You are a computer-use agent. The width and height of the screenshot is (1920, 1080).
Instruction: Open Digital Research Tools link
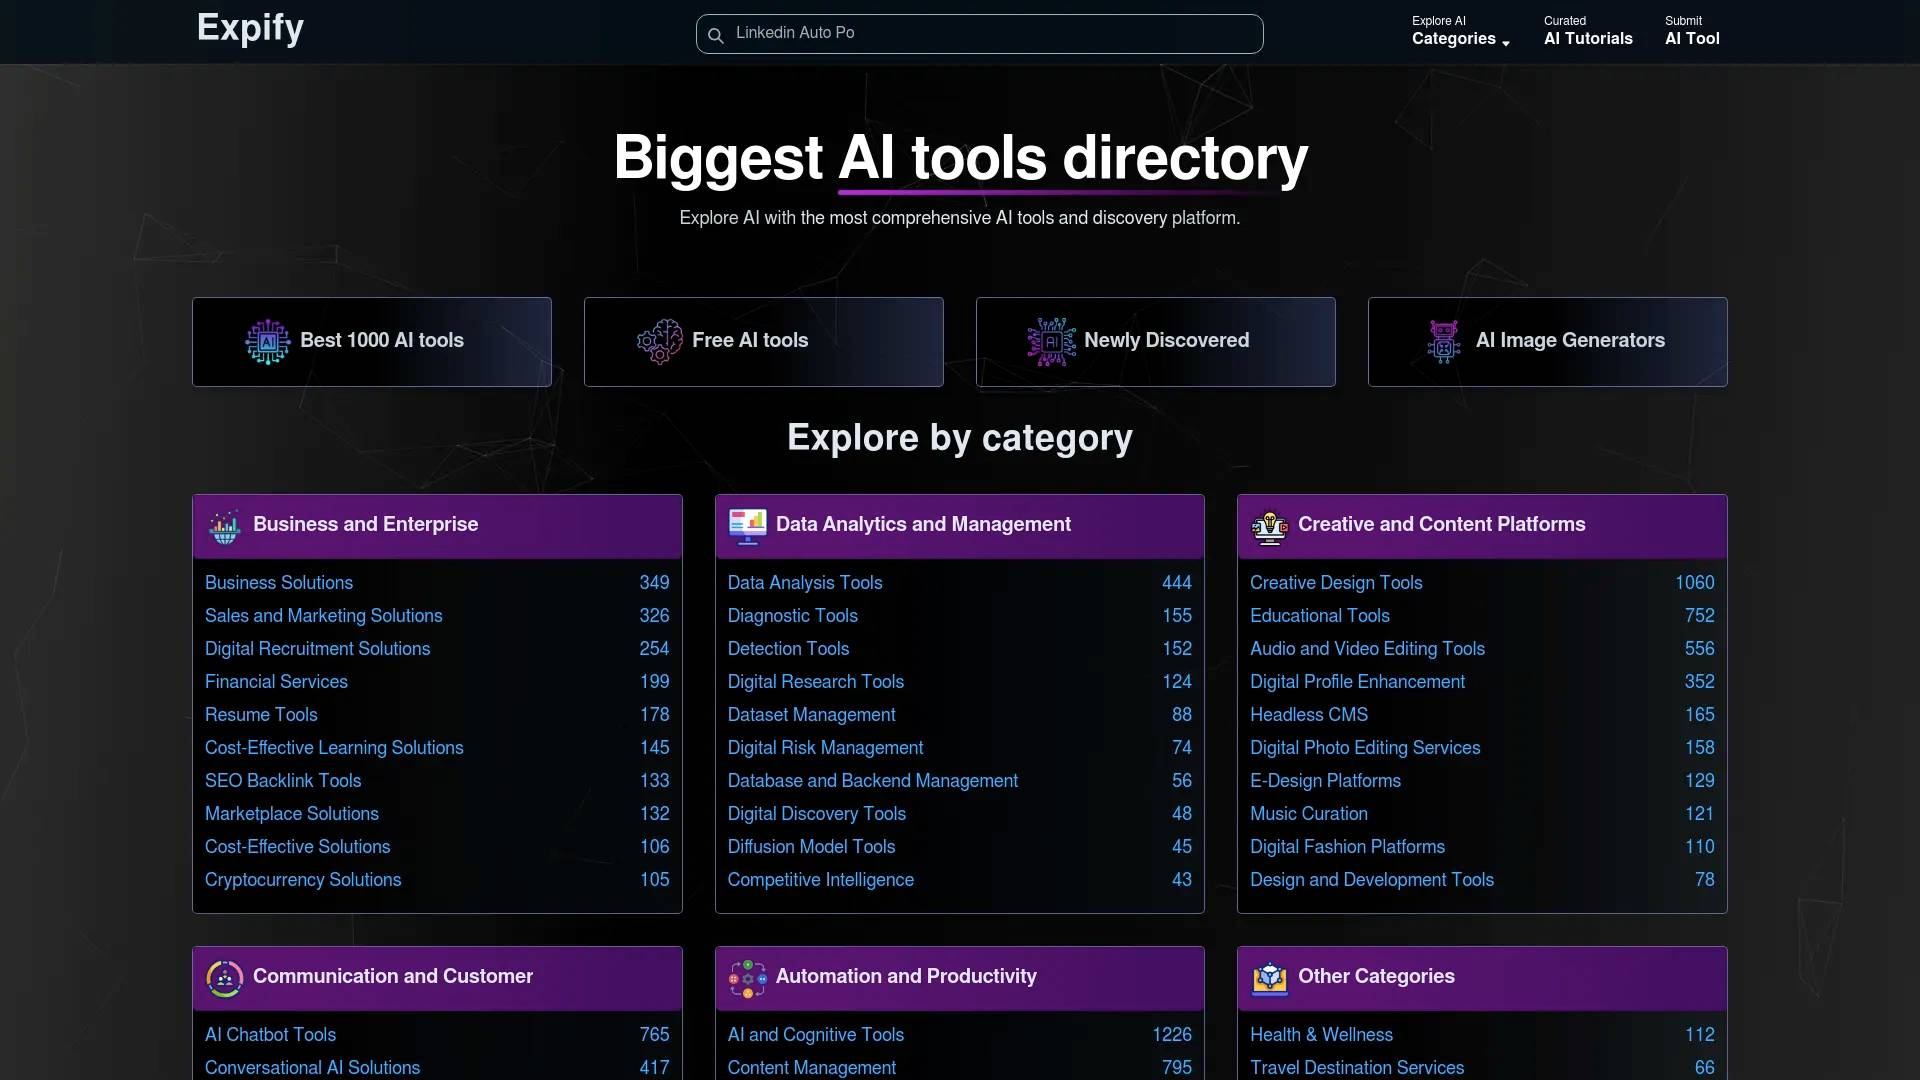816,681
